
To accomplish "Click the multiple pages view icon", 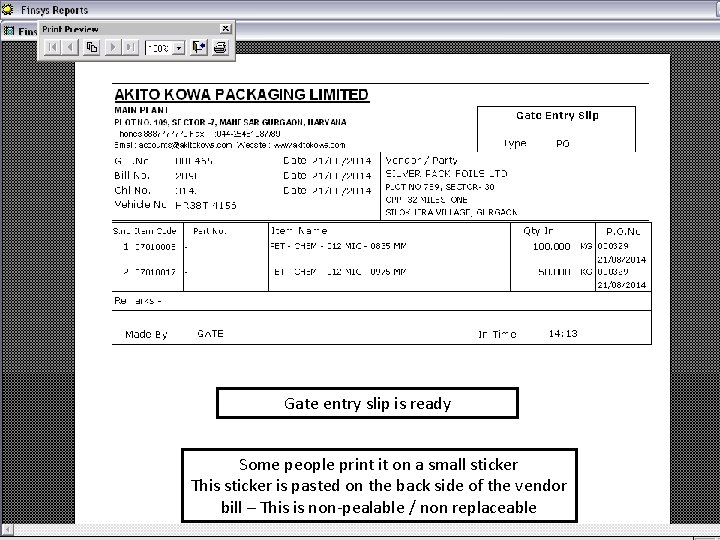I will coord(92,47).
